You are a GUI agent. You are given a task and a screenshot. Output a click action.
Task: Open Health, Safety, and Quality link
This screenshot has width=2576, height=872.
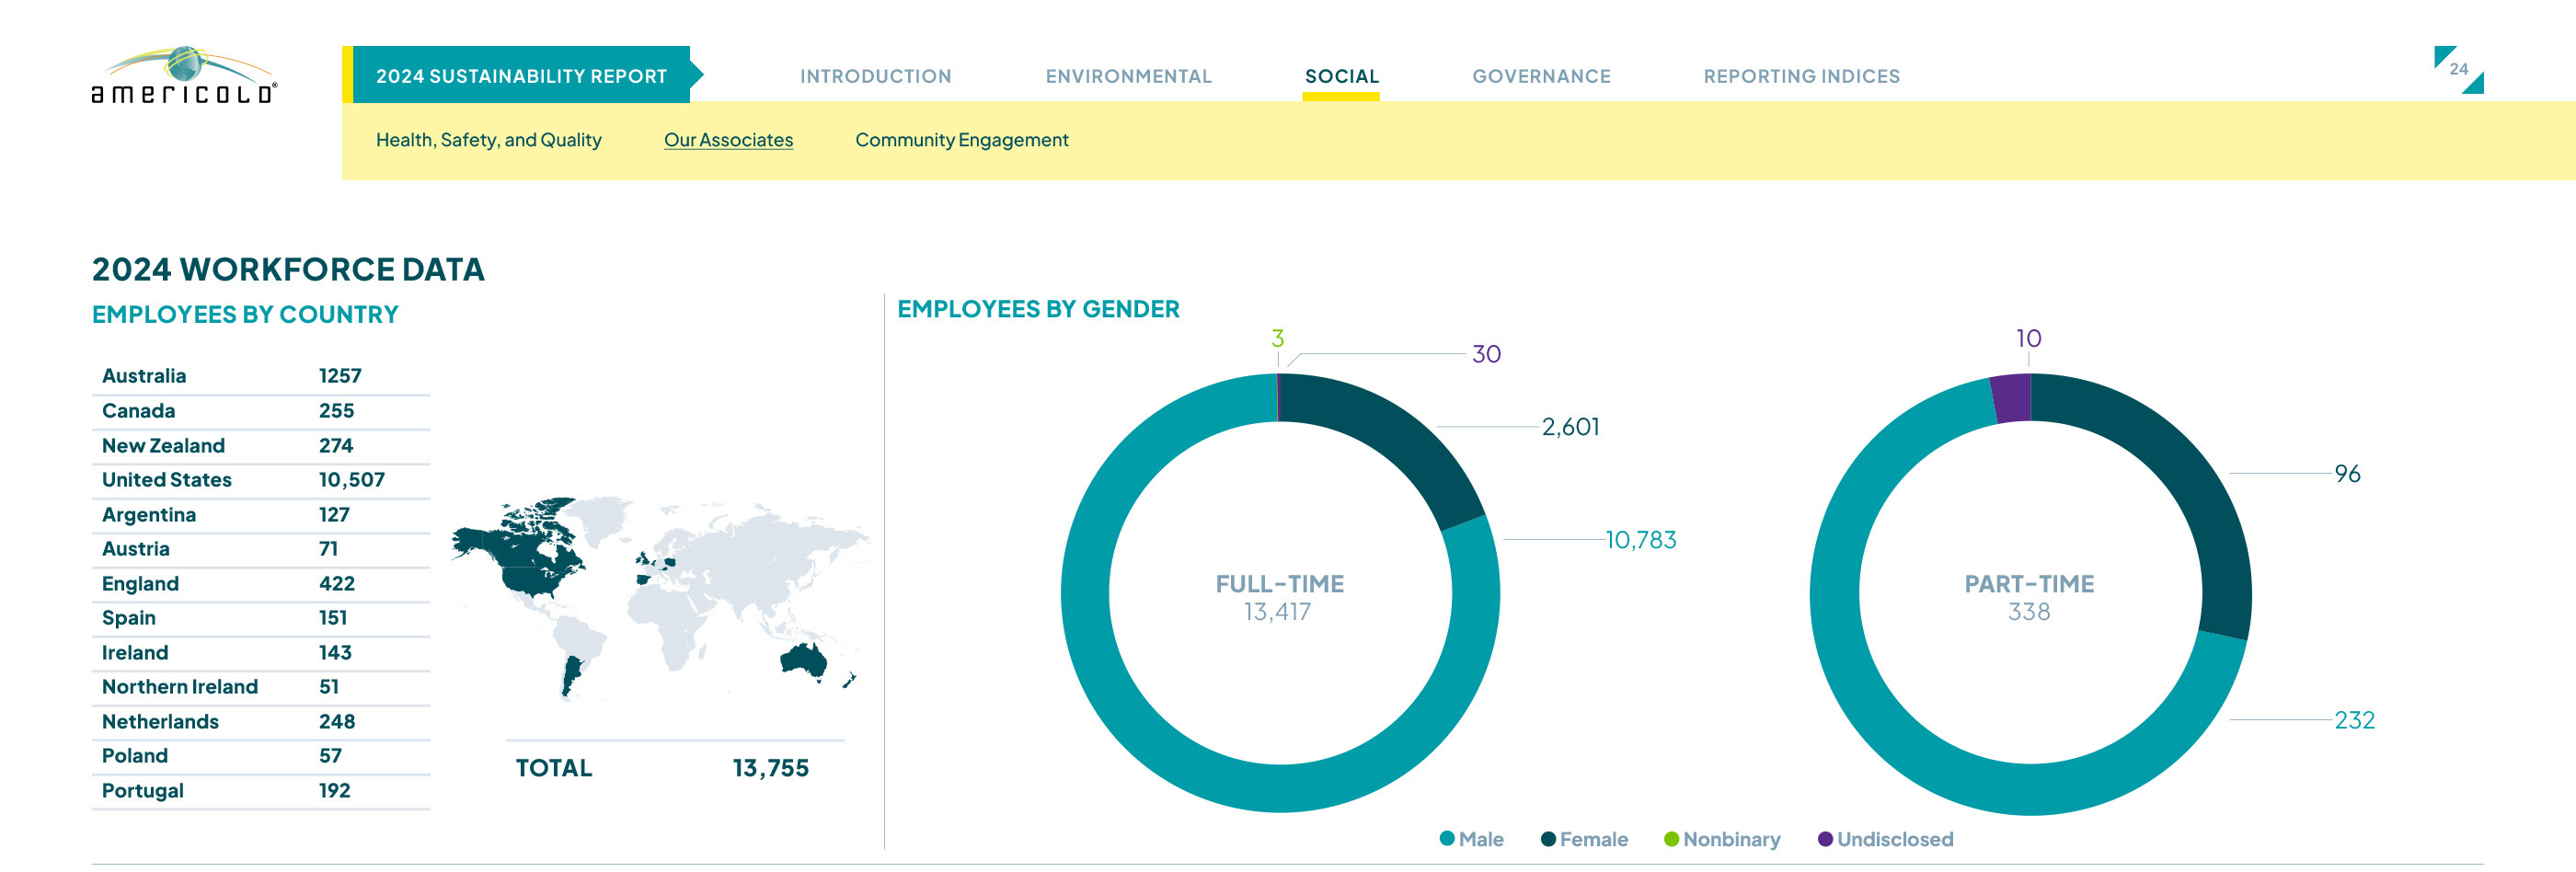(x=488, y=140)
